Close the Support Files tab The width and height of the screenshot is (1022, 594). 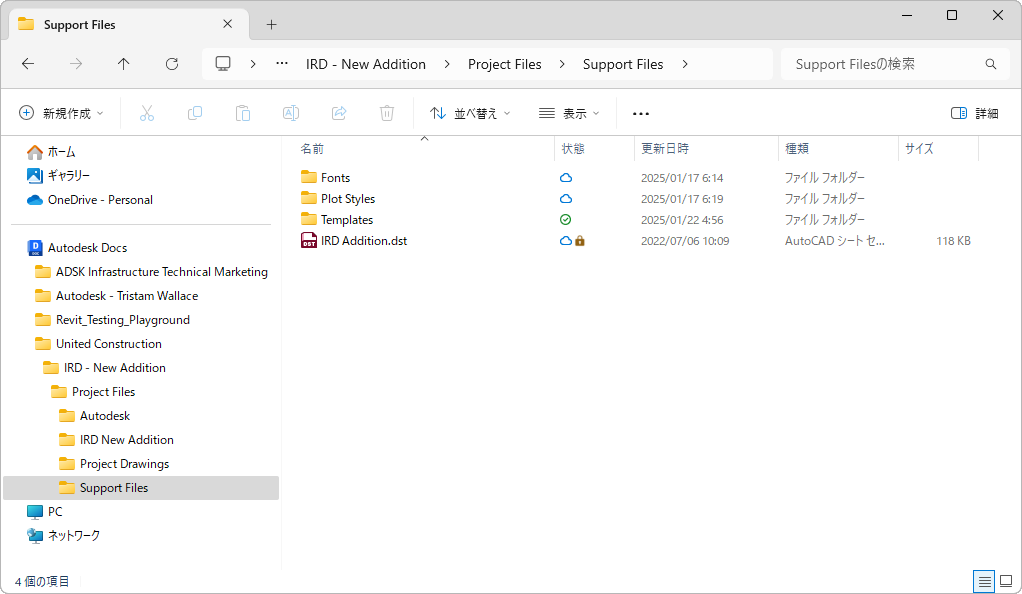pyautogui.click(x=227, y=24)
